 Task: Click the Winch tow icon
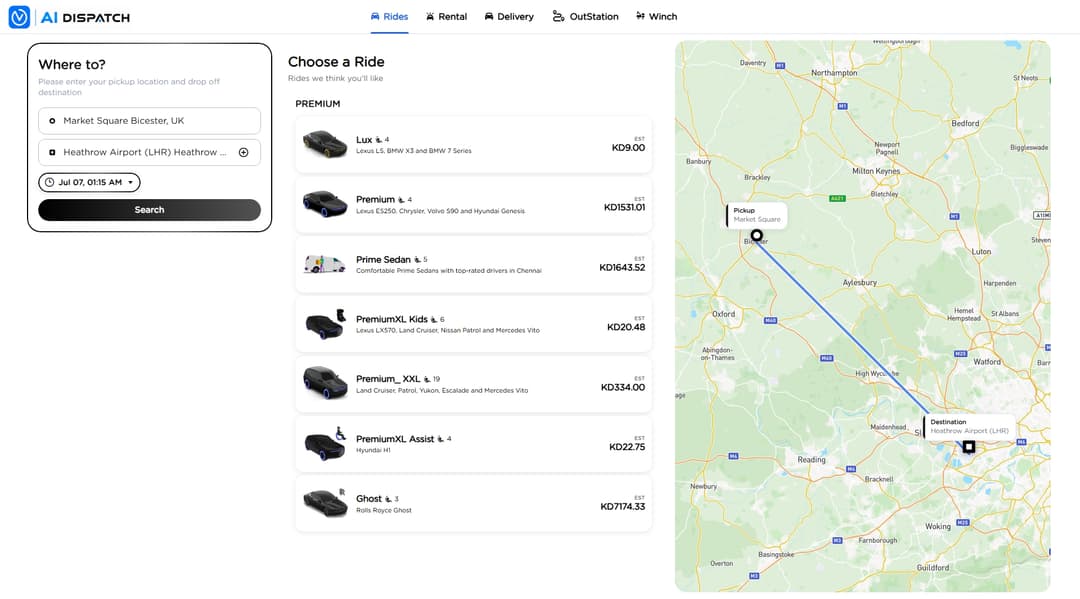tap(641, 16)
